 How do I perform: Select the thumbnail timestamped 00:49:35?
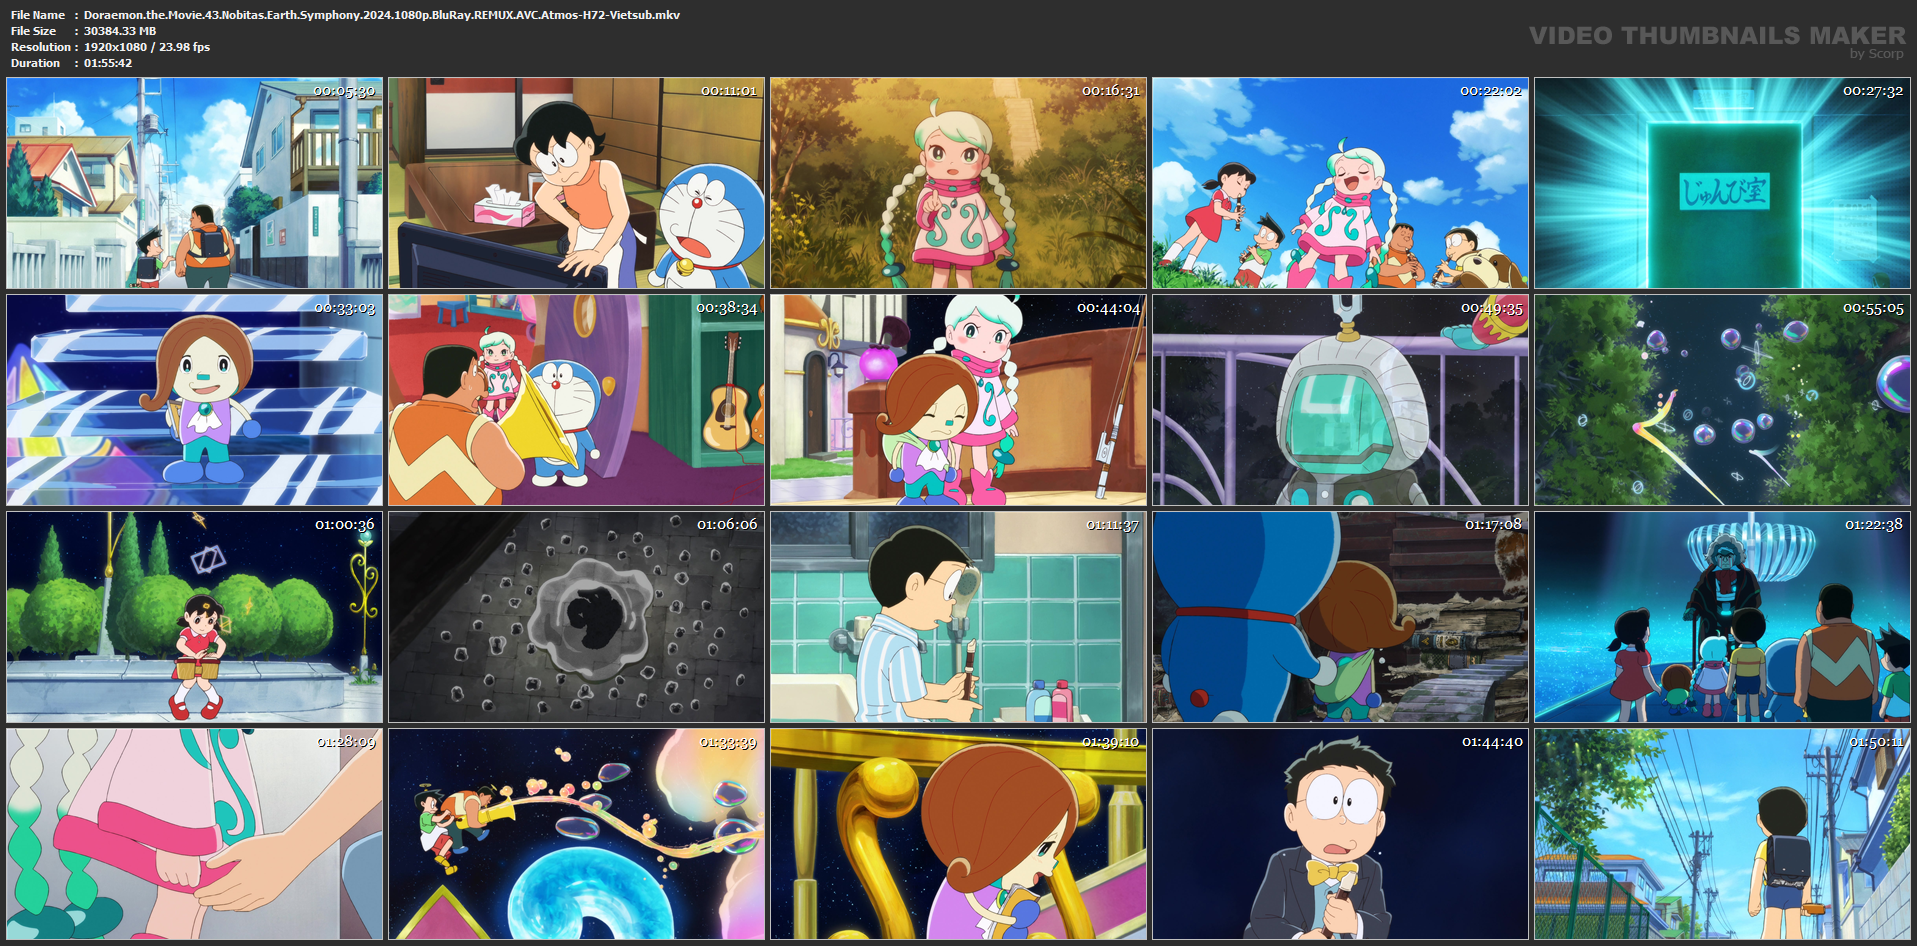(x=1341, y=400)
